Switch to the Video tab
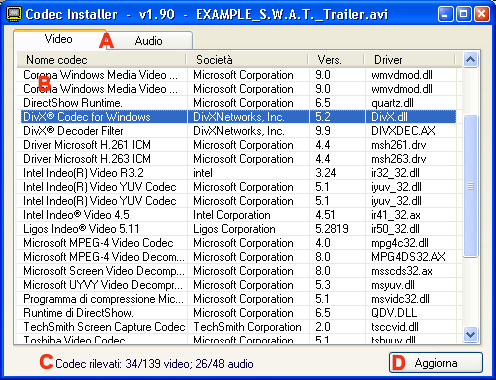Viewport: 496px width, 380px height. 59,39
